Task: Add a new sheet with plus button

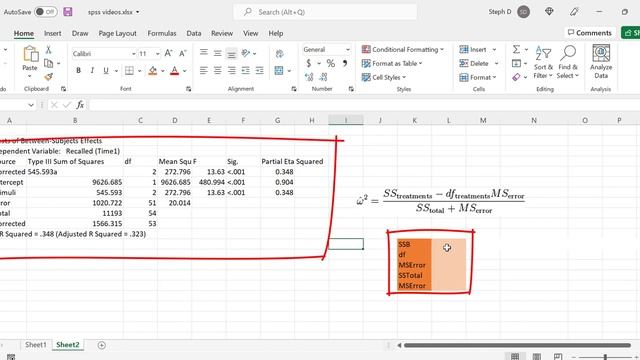Action: coord(102,345)
